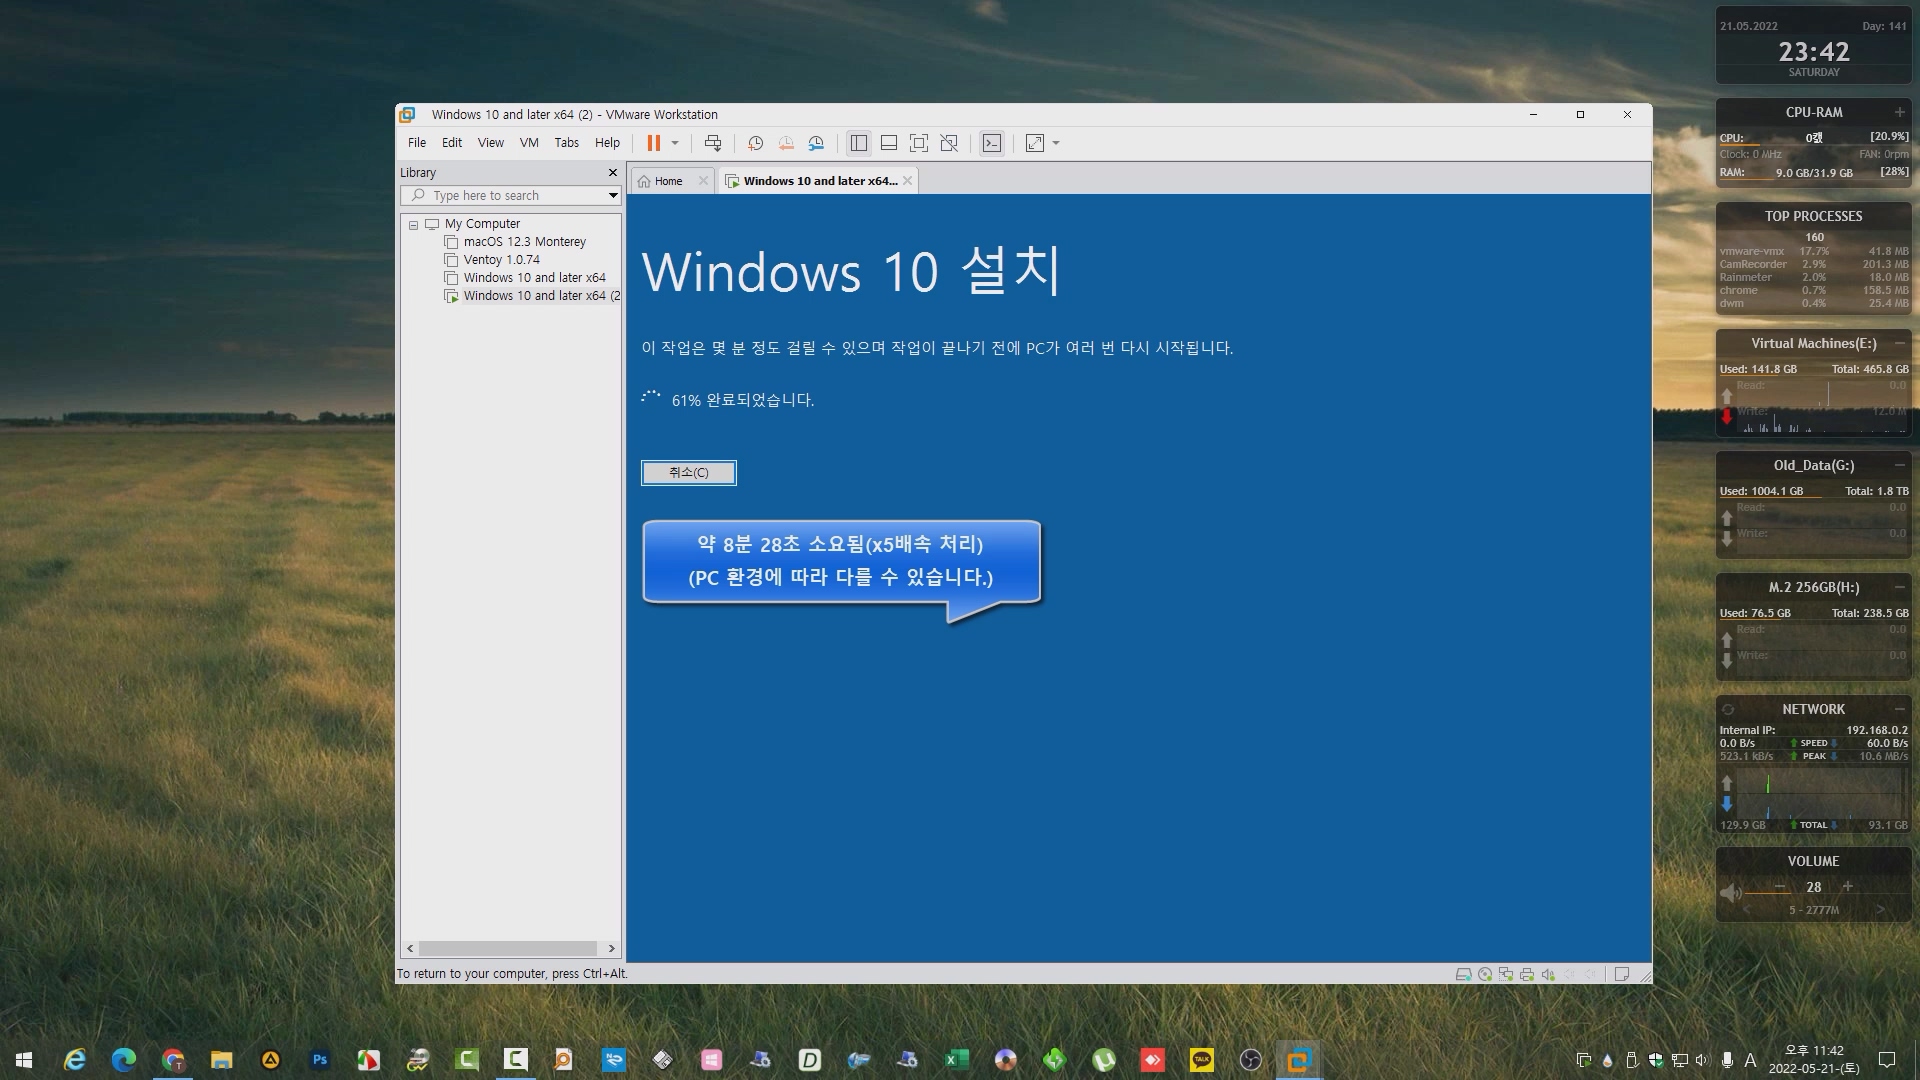1920x1080 pixels.
Task: Collapse the Old_Data(G:) widget
Action: click(1899, 465)
